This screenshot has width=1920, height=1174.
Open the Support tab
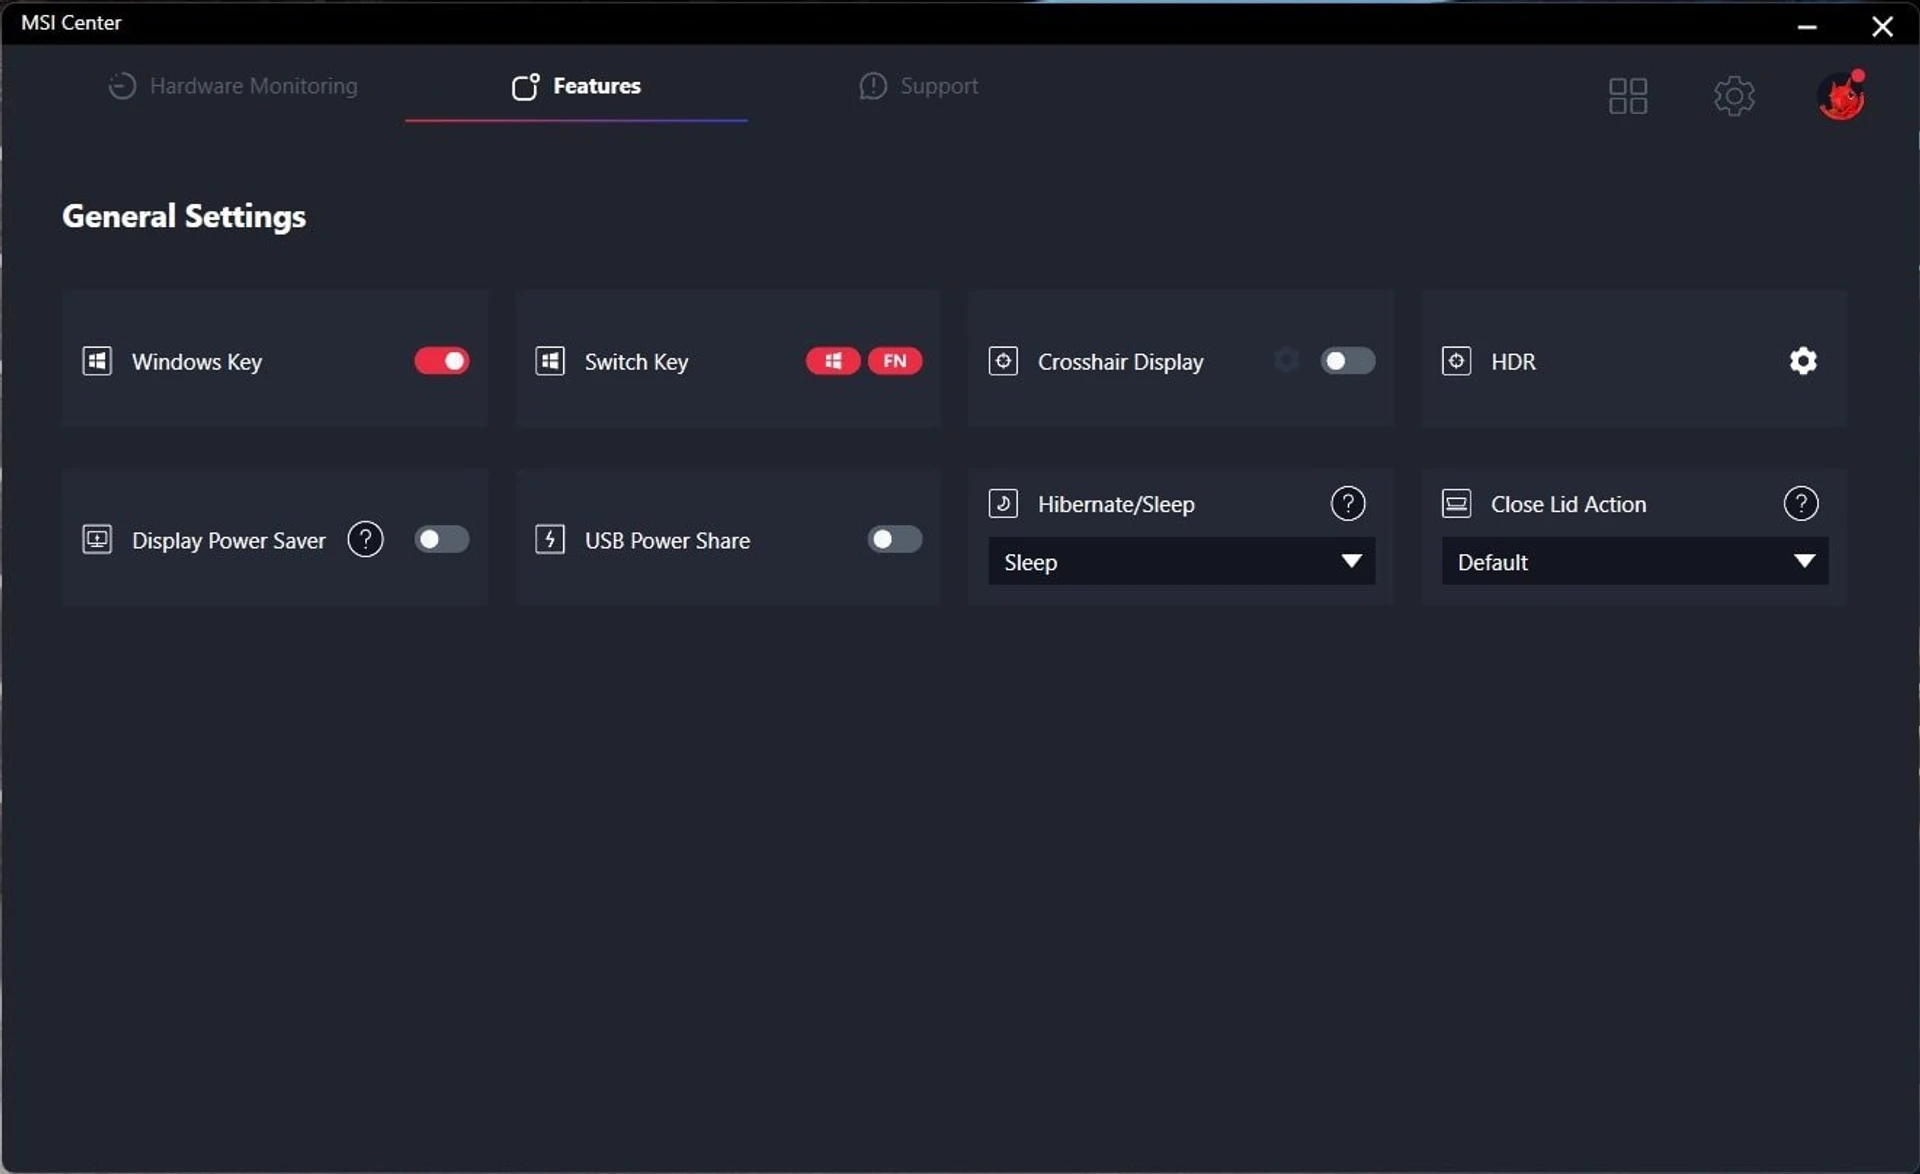point(918,86)
